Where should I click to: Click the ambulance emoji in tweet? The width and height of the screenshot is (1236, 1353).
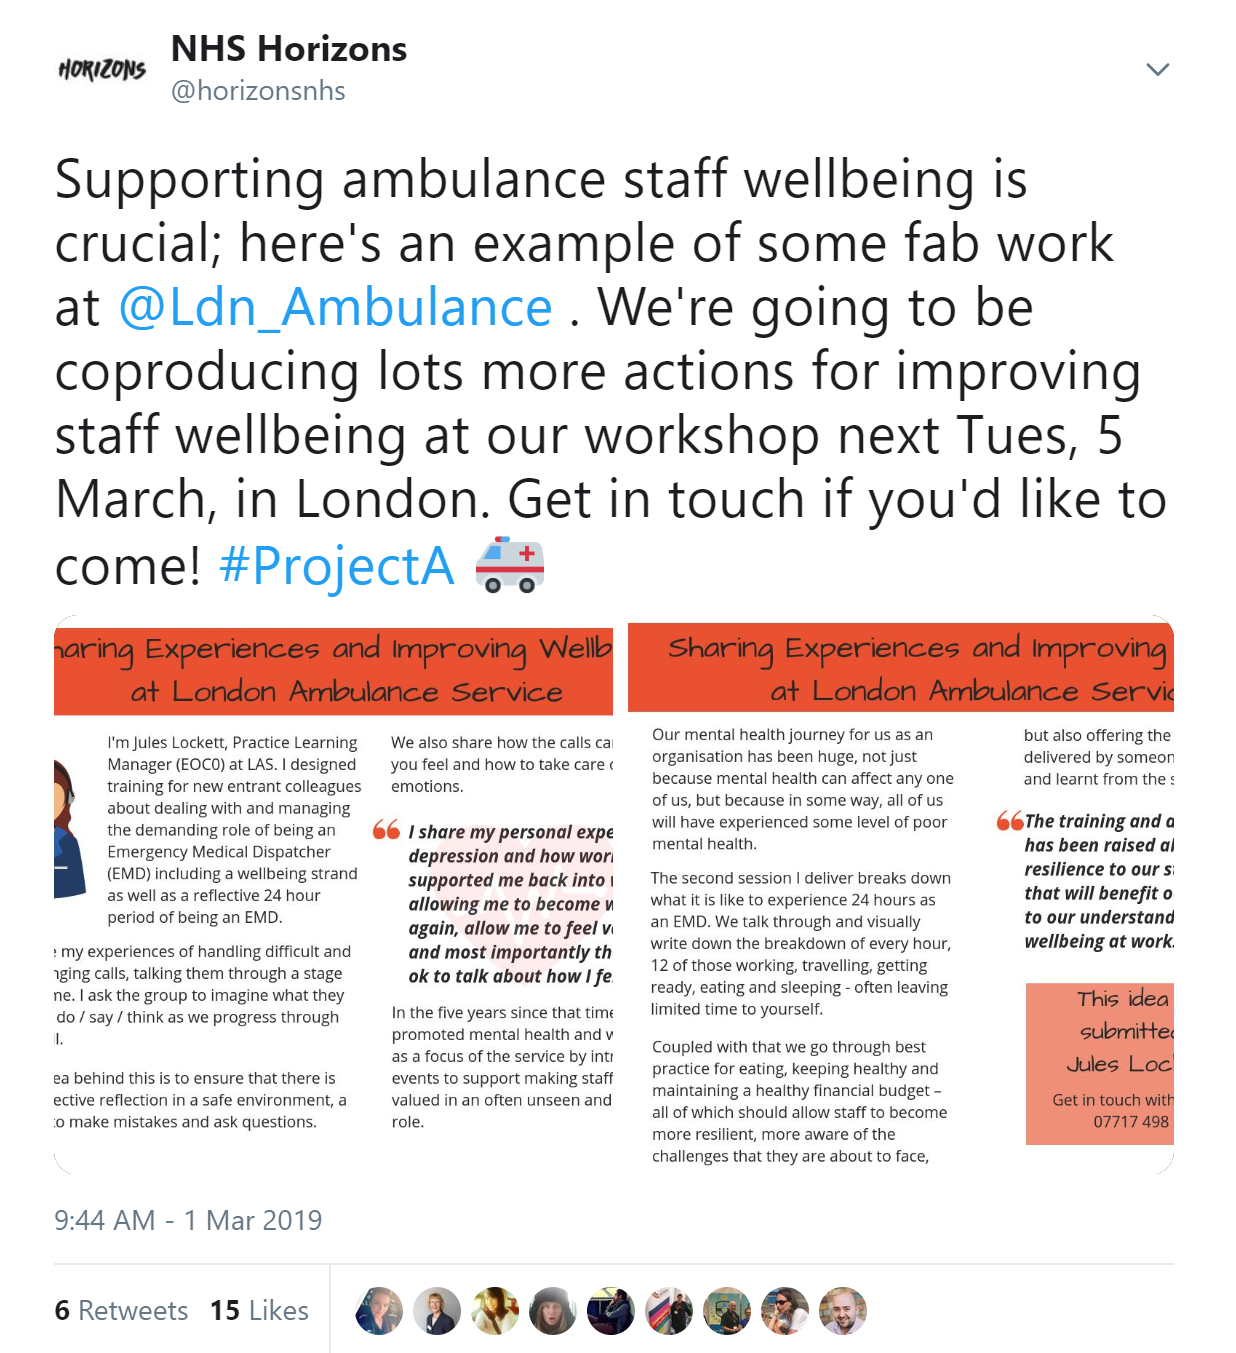pos(509,565)
